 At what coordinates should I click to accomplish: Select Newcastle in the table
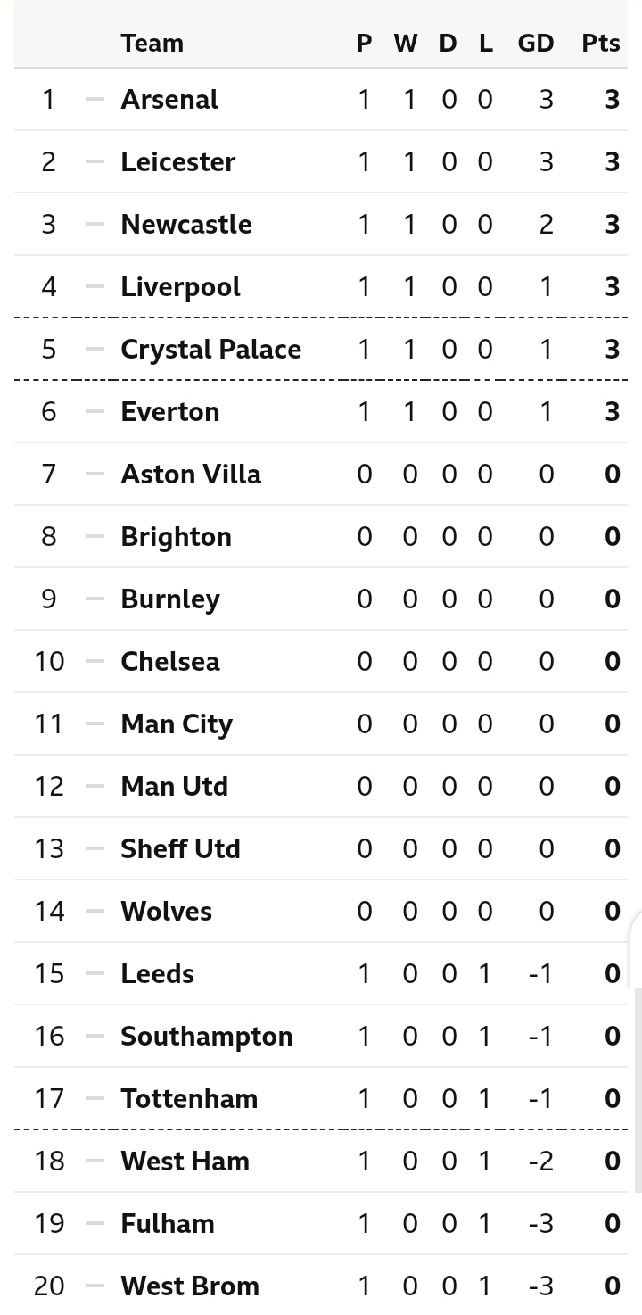(185, 224)
